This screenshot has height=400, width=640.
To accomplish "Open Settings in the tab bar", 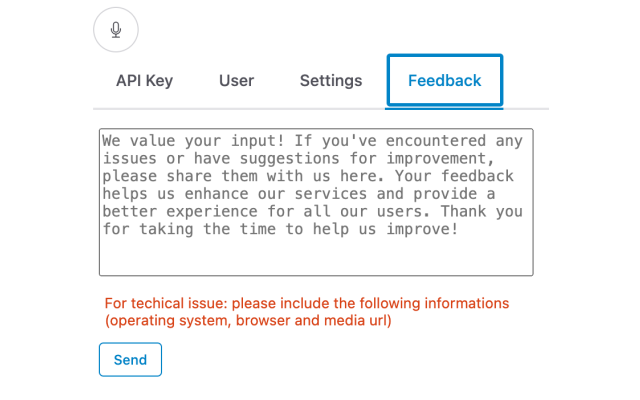I will [331, 81].
